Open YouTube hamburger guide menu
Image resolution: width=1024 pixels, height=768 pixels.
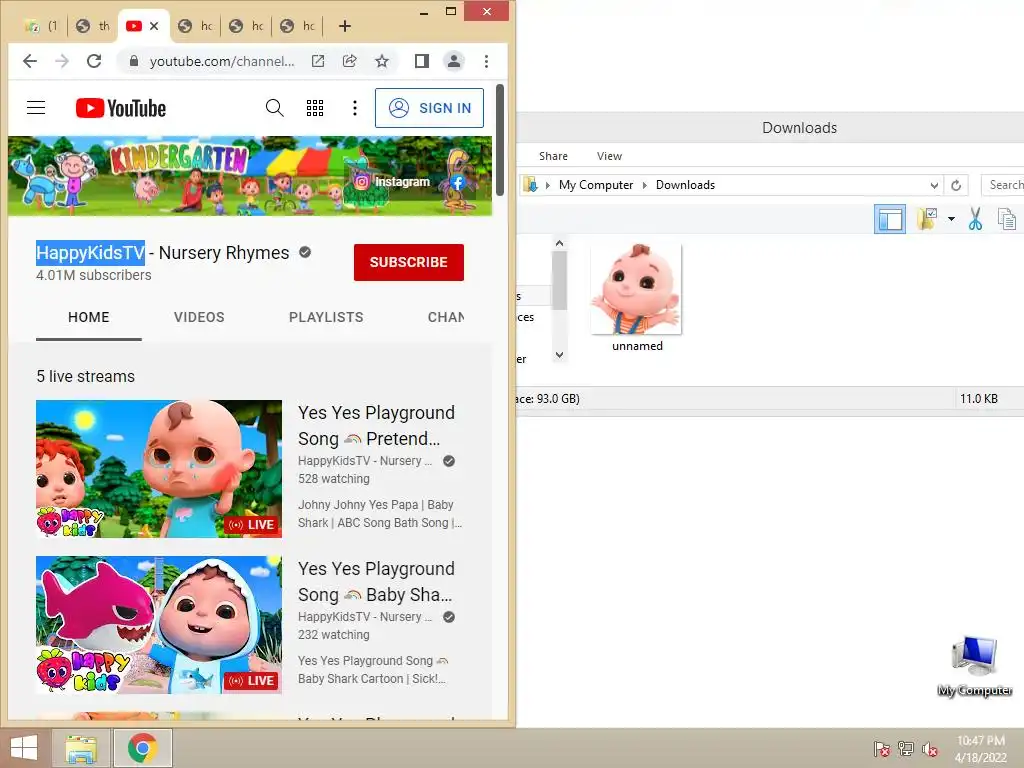click(x=36, y=108)
